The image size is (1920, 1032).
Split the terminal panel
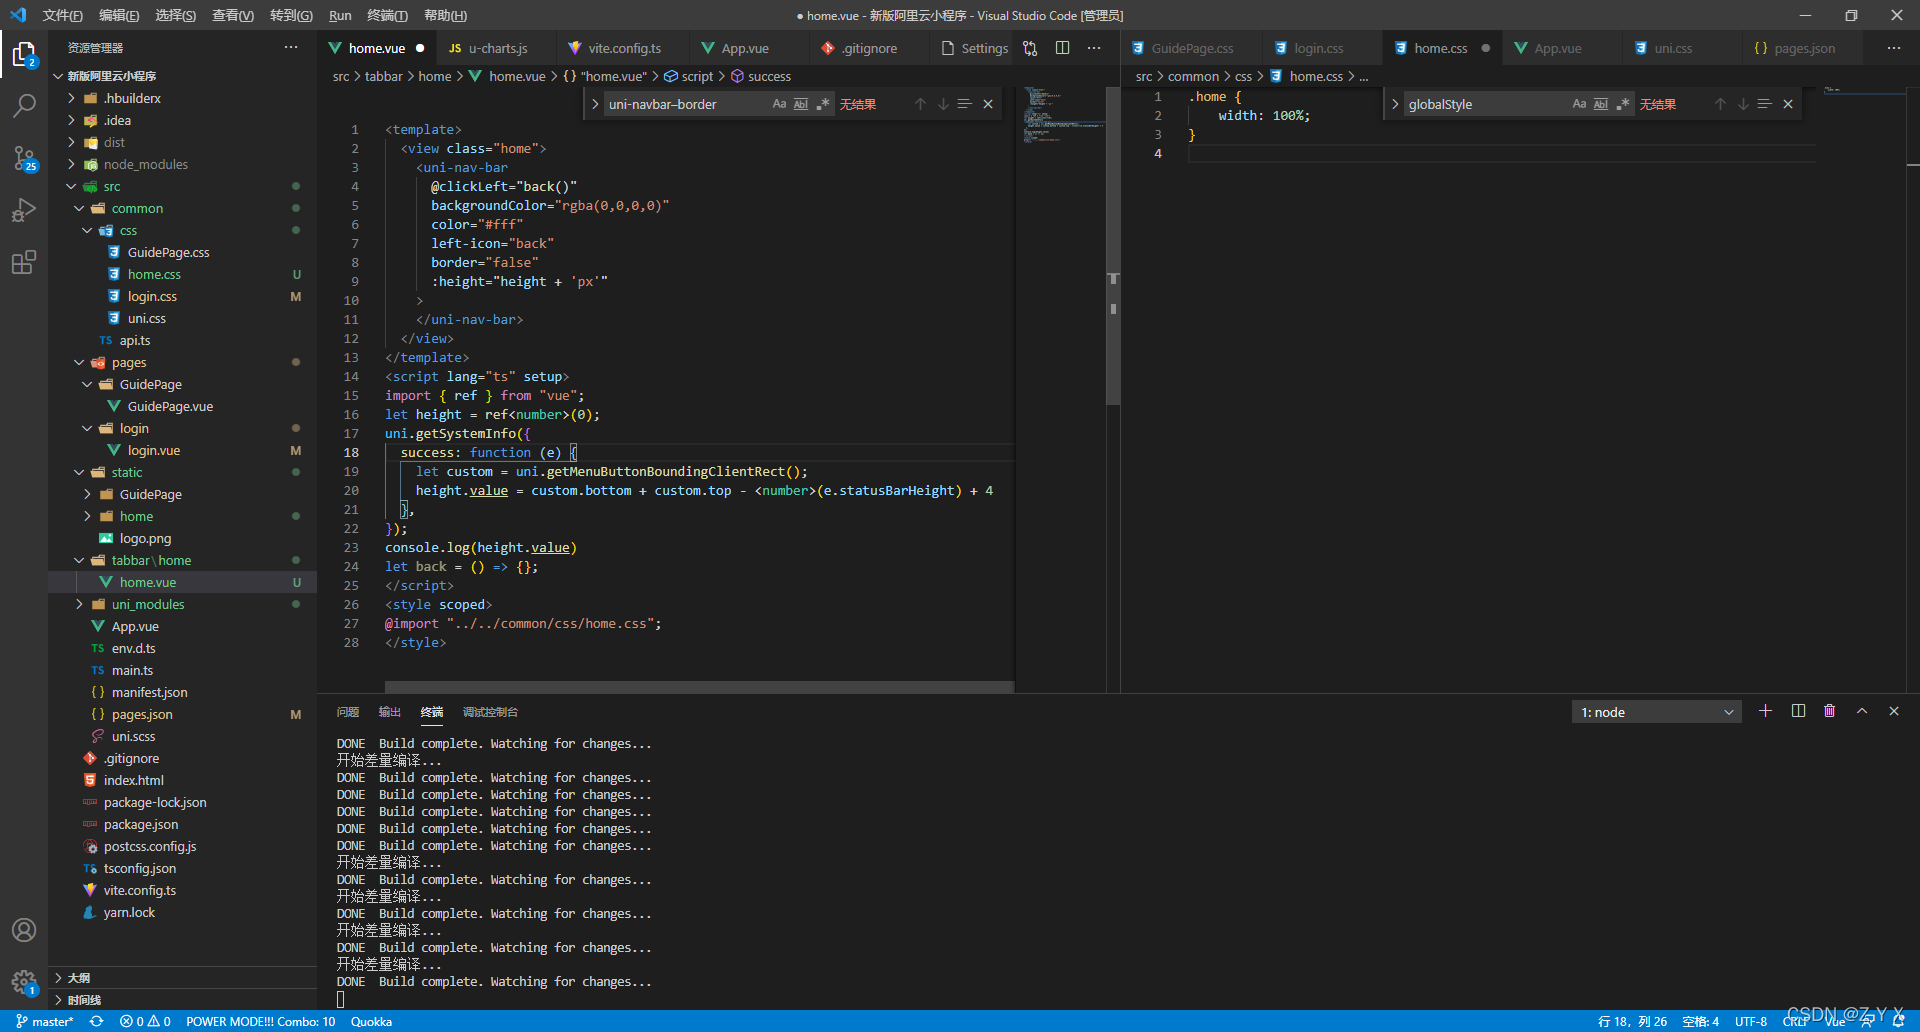click(1798, 711)
